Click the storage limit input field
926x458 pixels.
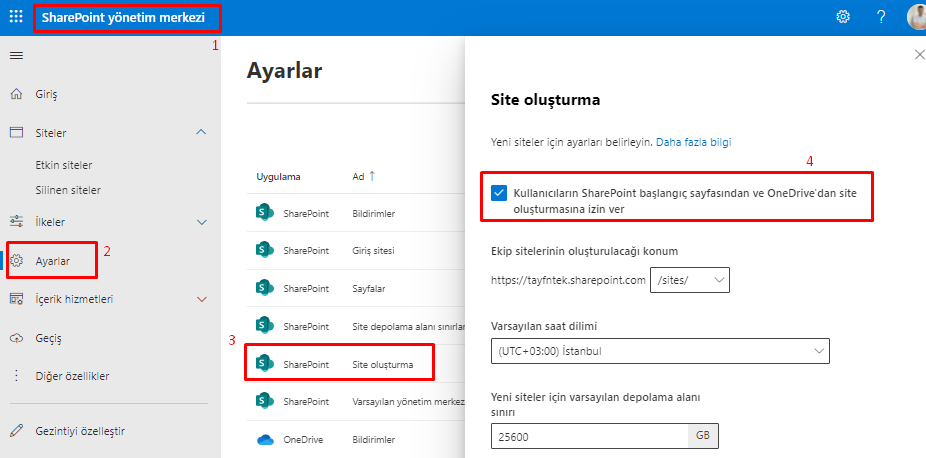[590, 436]
